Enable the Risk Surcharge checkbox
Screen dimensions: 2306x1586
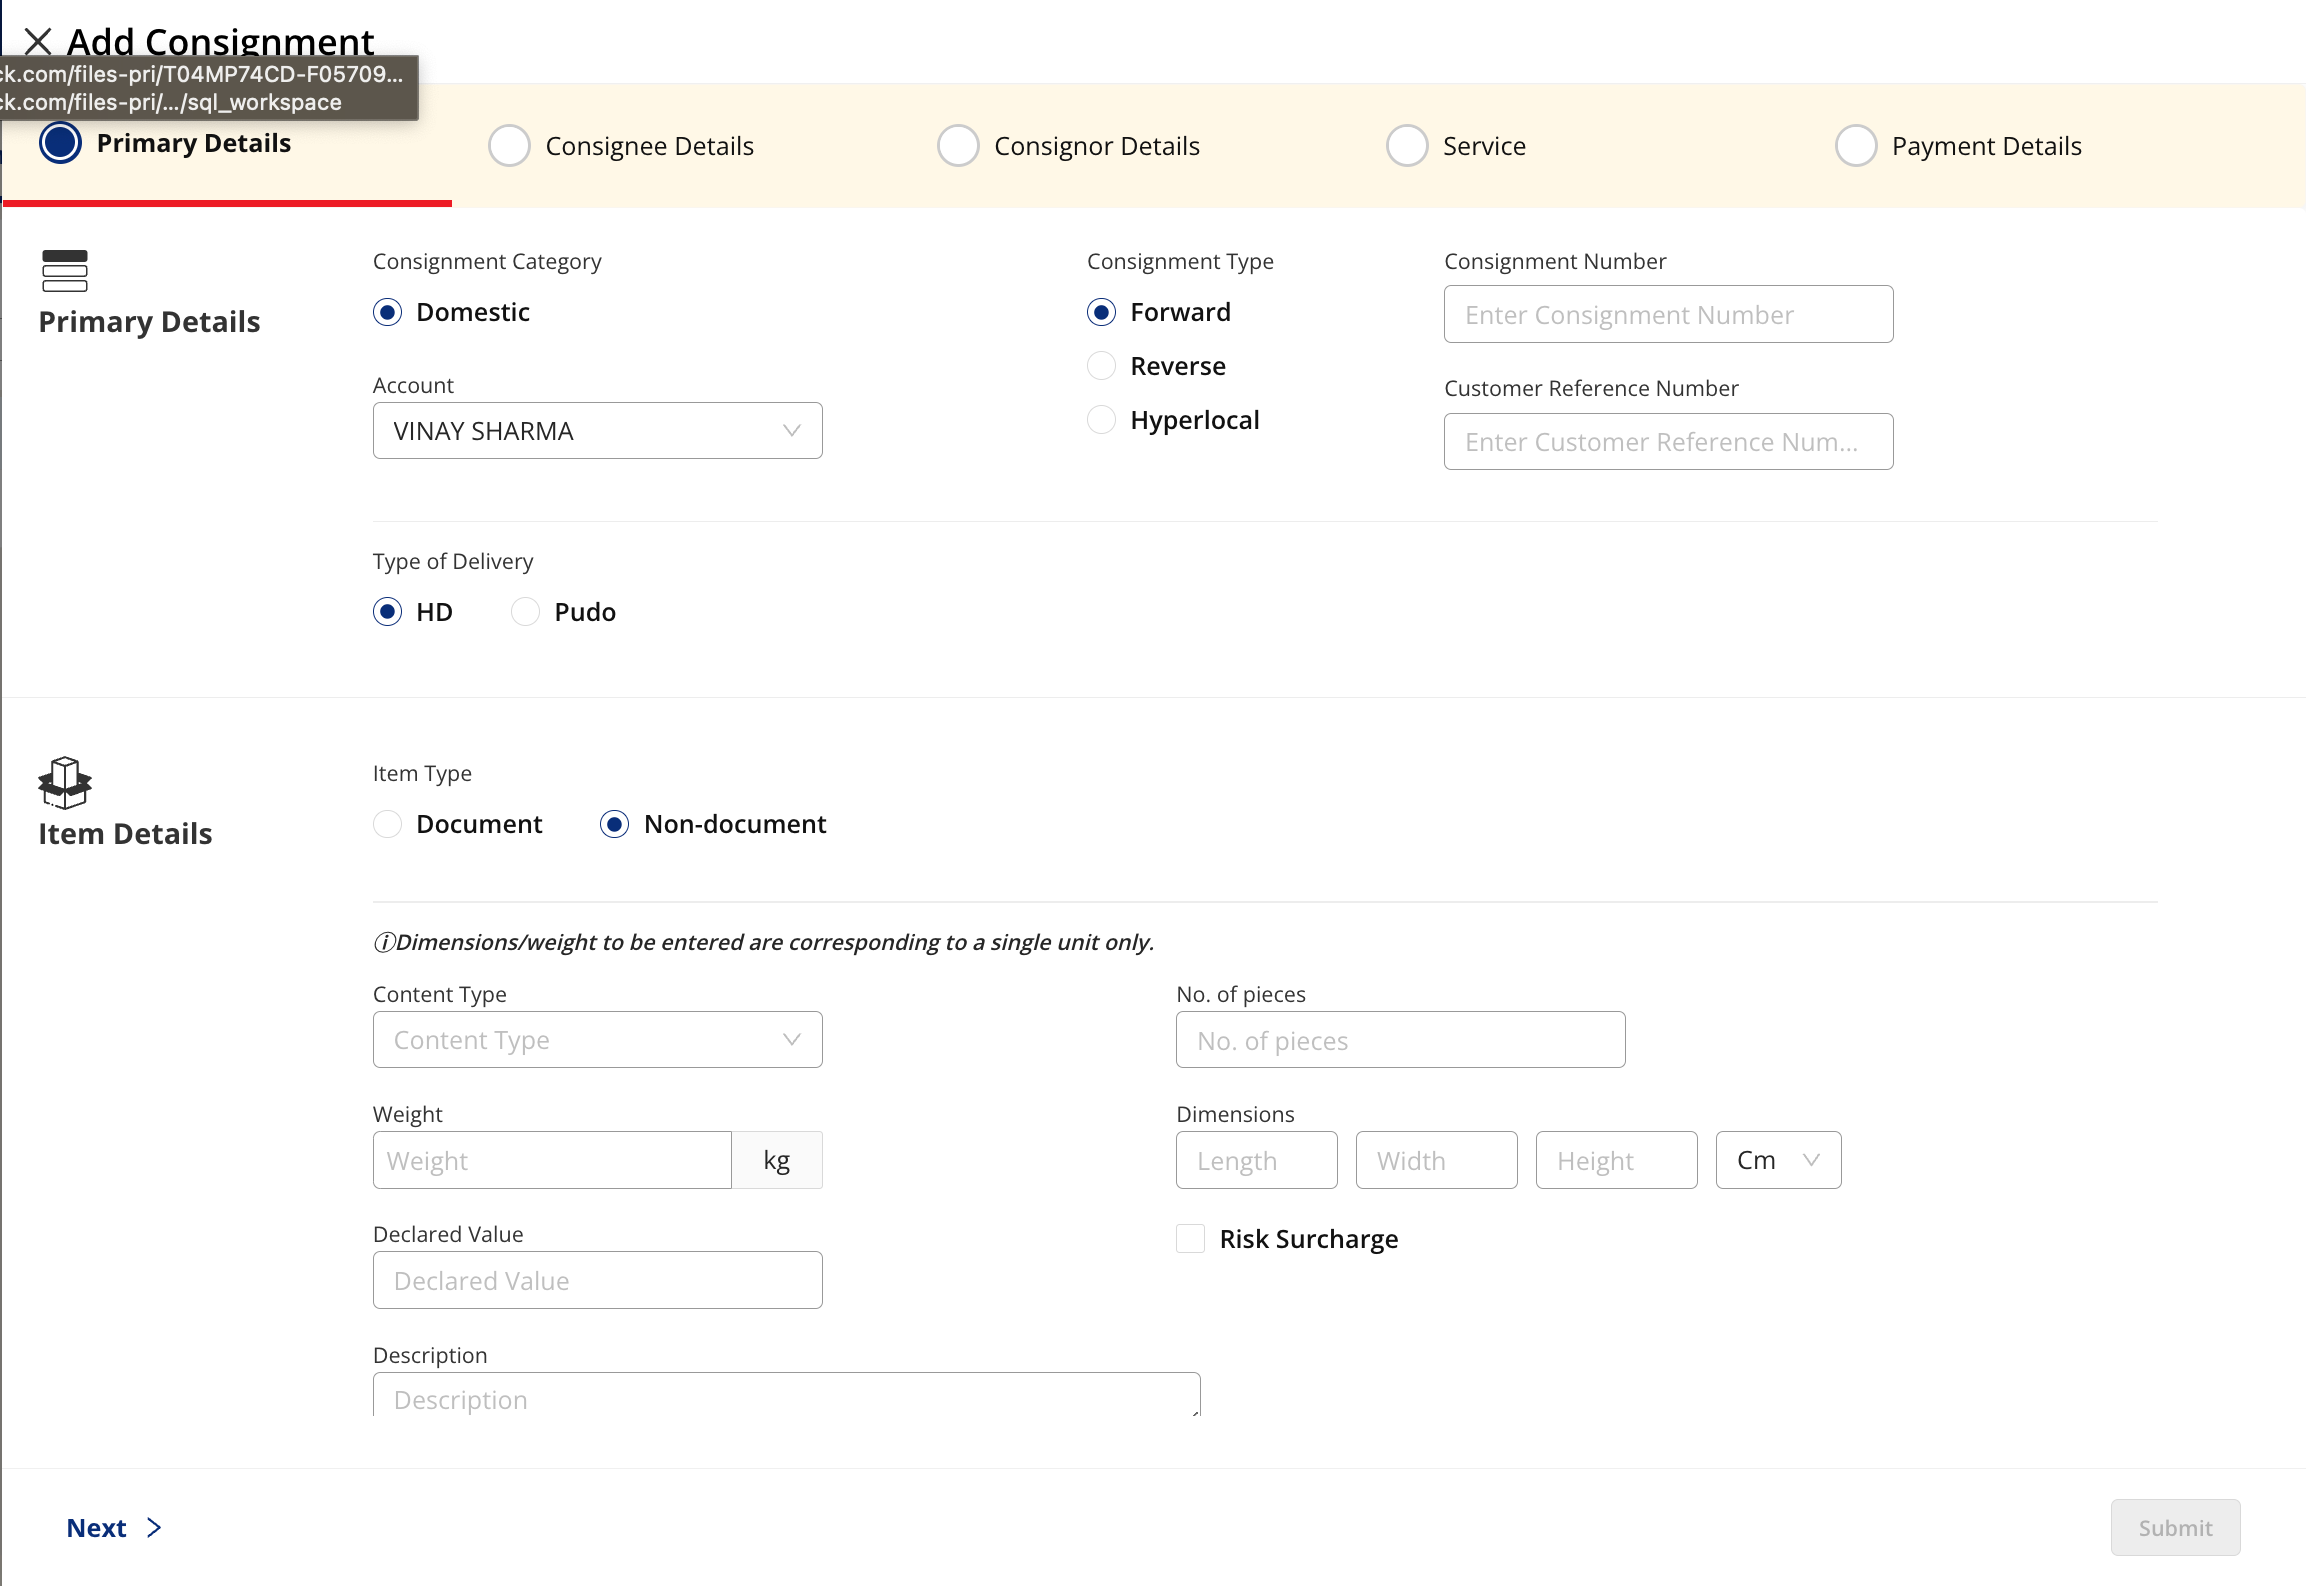point(1190,1239)
